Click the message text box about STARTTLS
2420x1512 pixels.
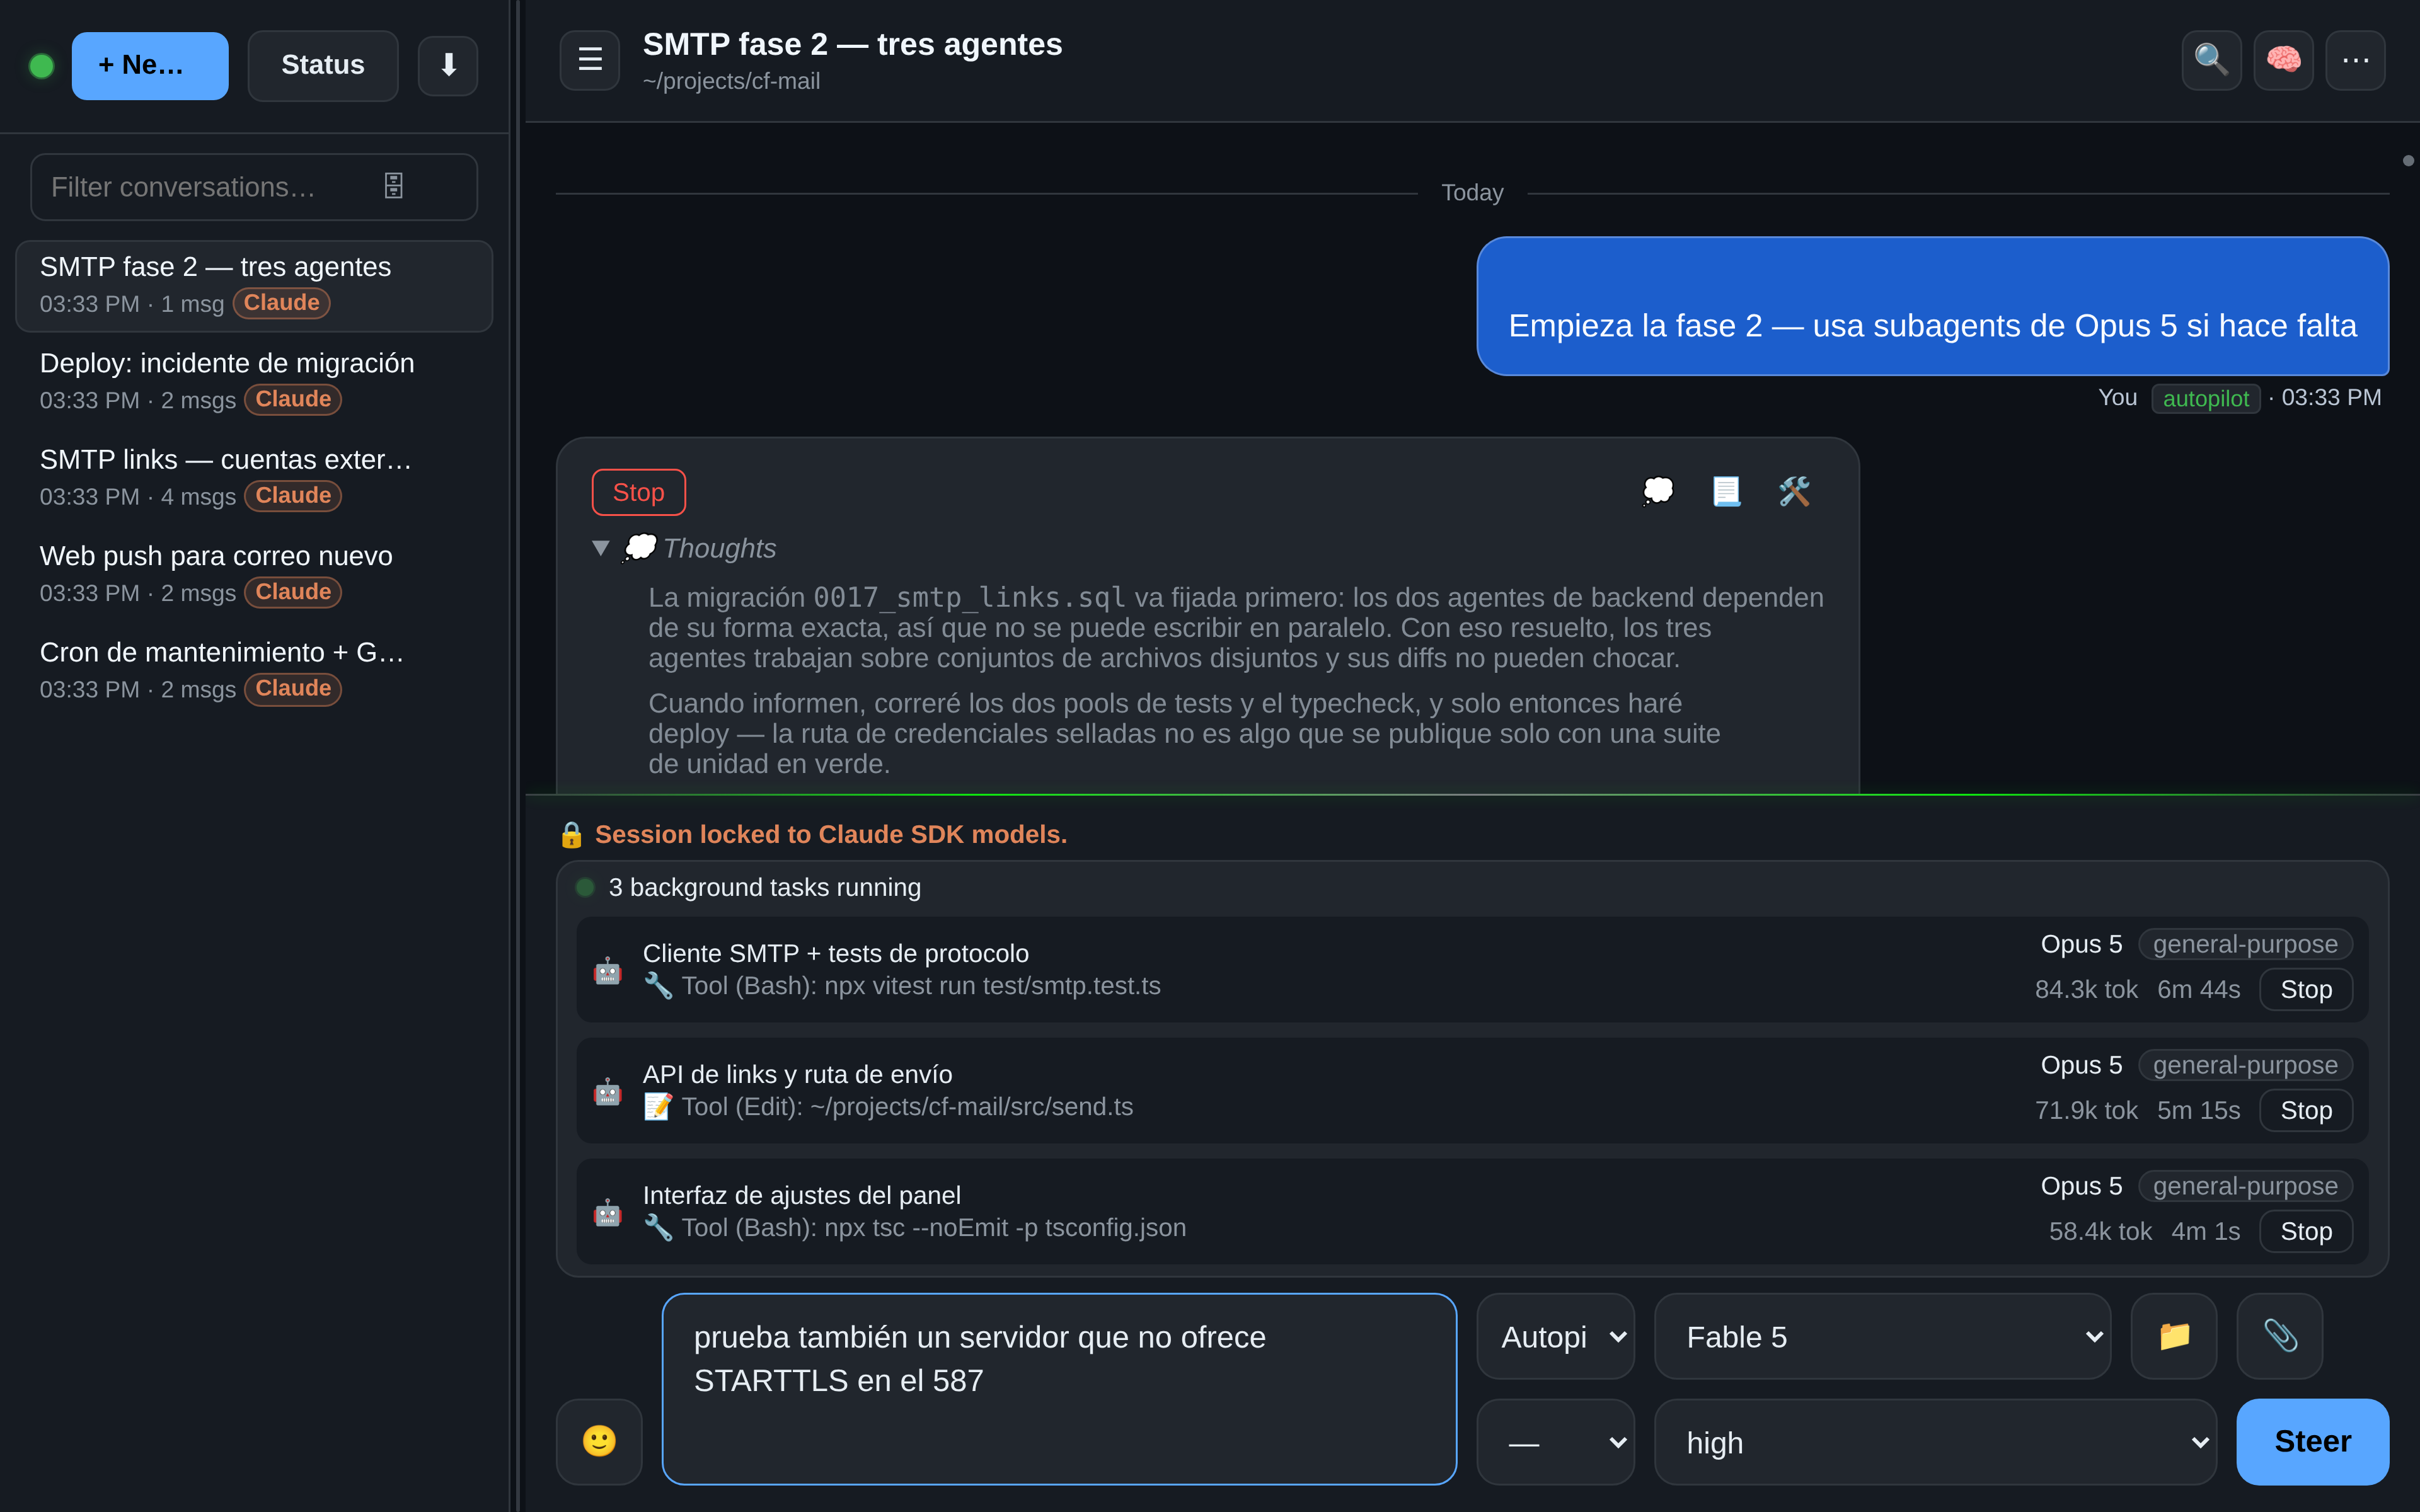pyautogui.click(x=1059, y=1388)
